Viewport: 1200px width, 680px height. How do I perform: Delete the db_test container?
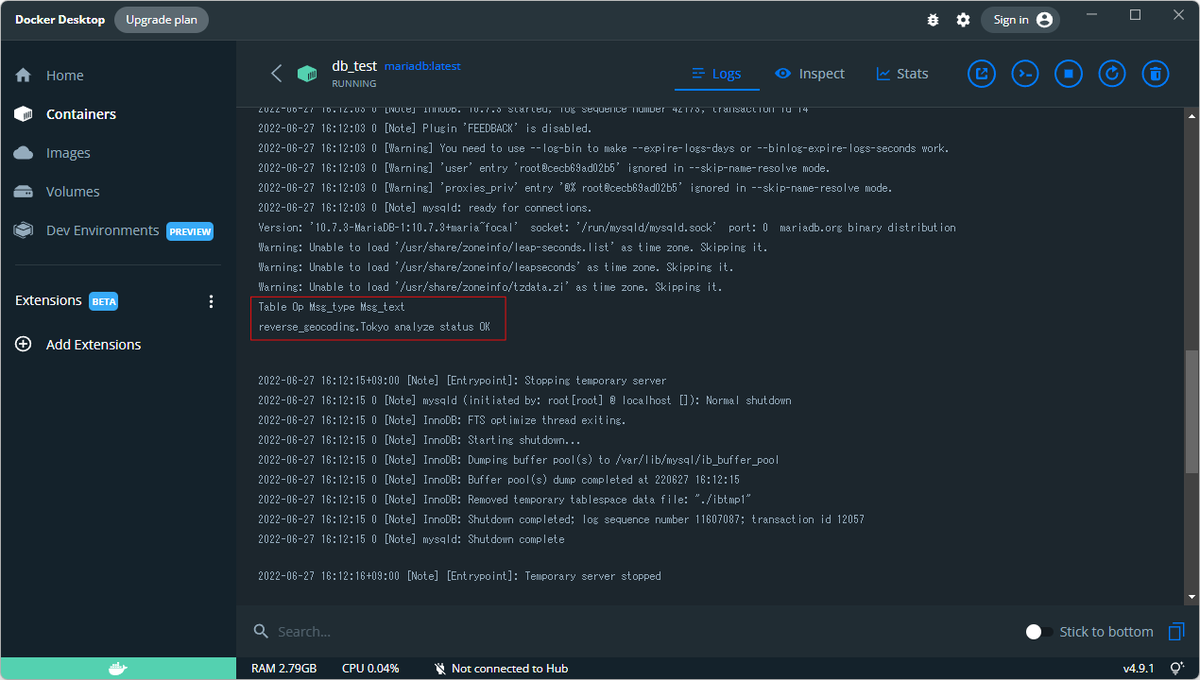[x=1155, y=73]
